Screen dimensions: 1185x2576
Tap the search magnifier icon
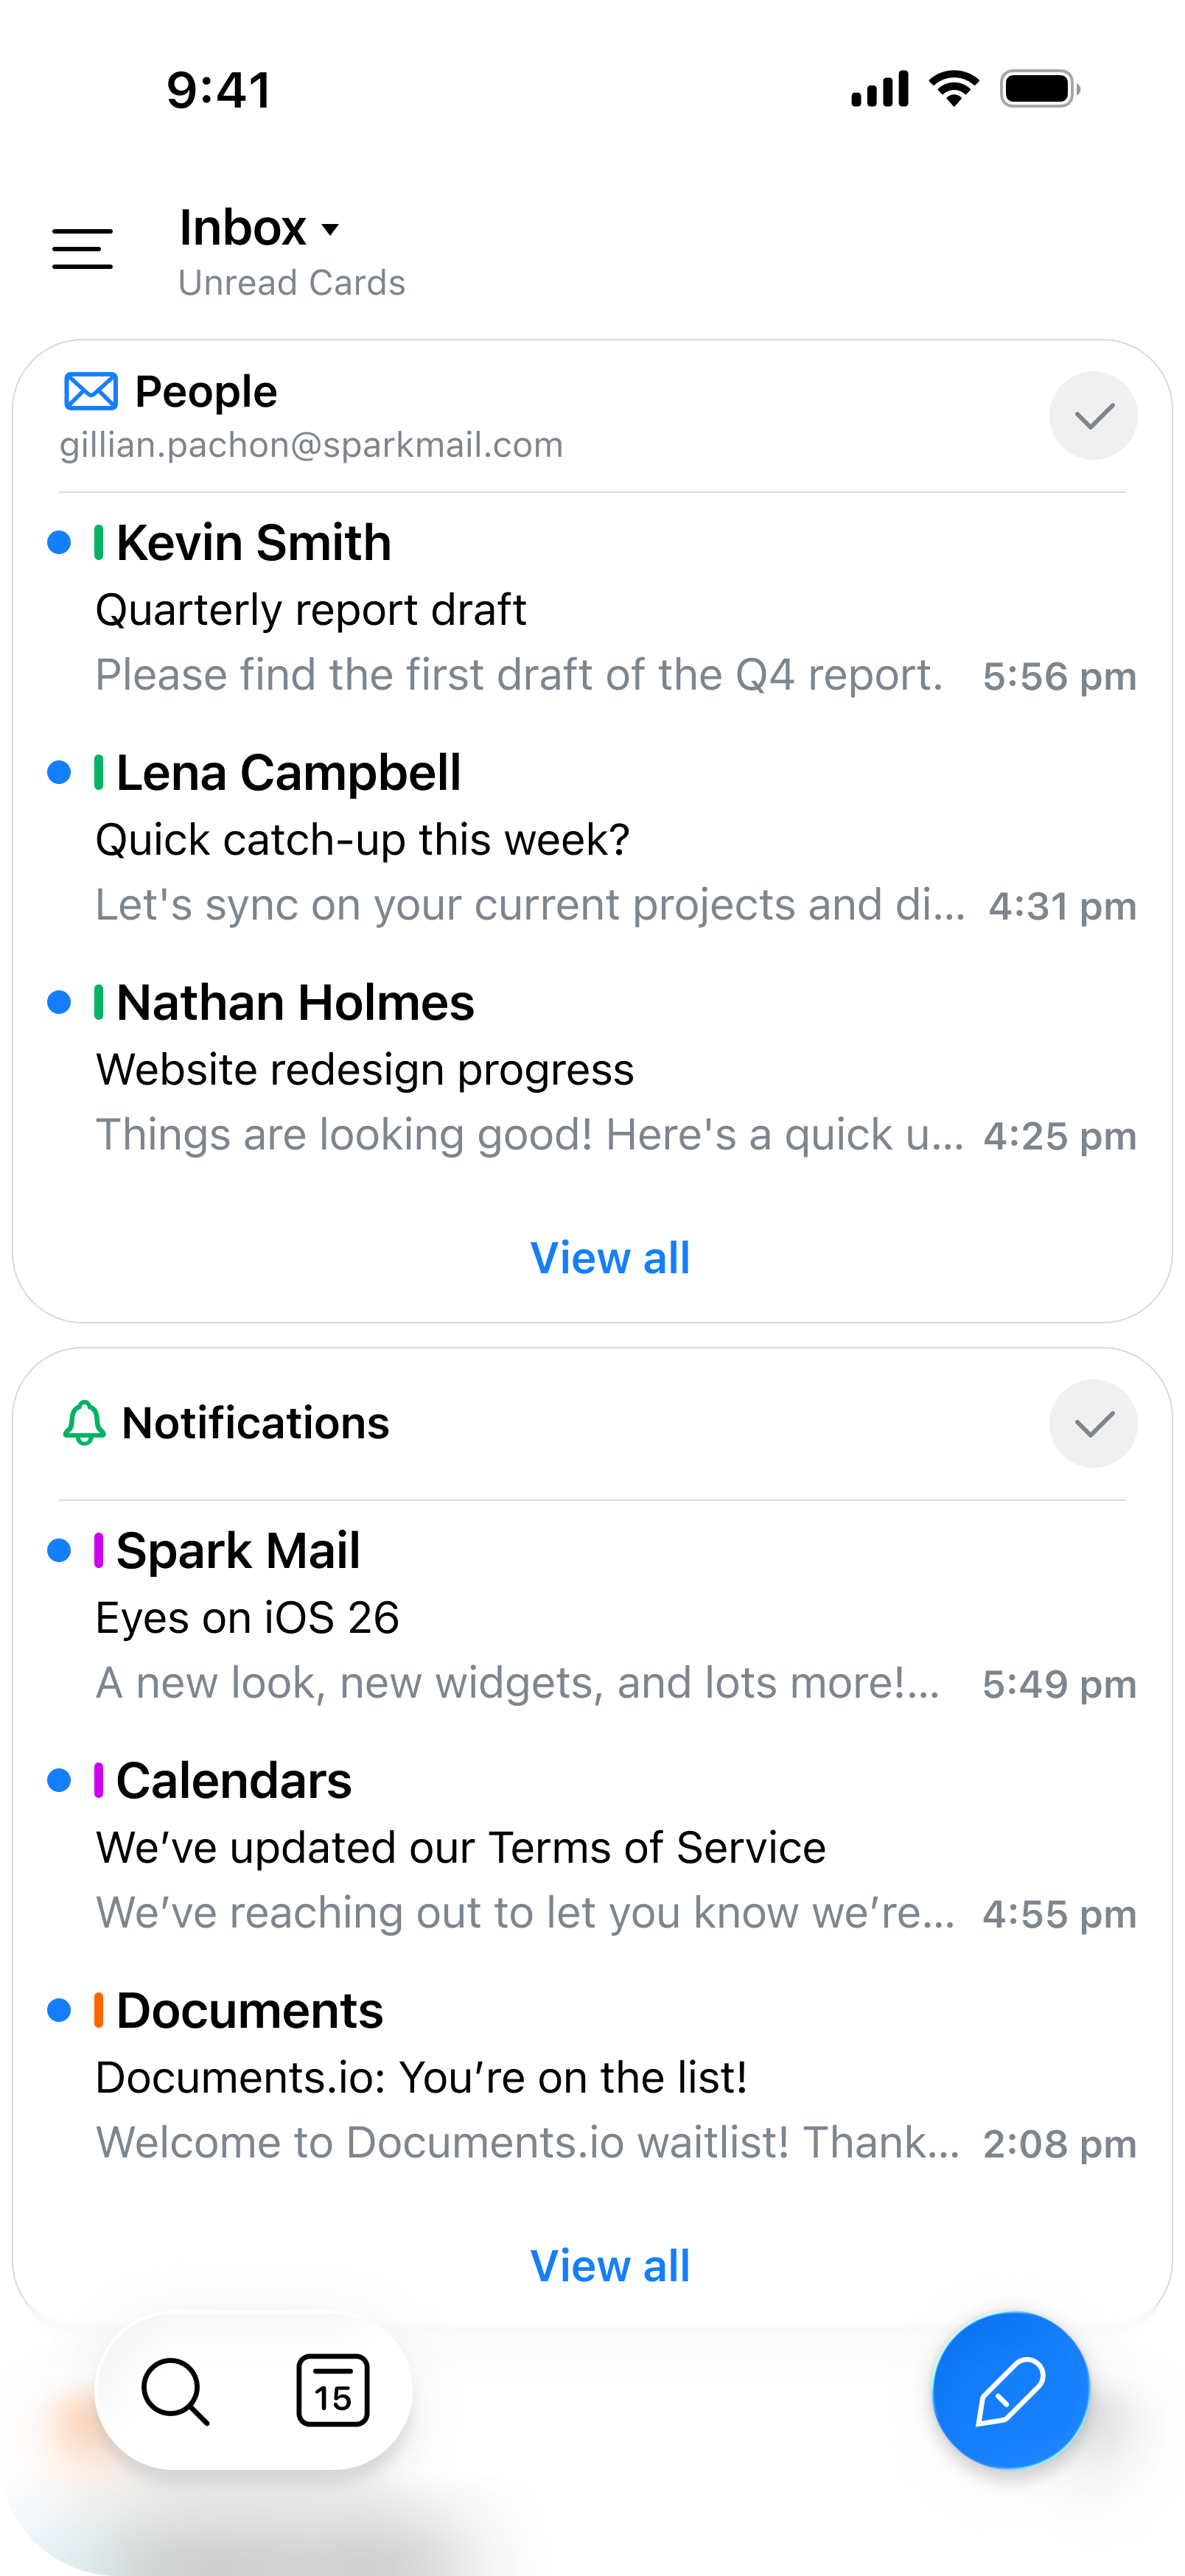[175, 2391]
